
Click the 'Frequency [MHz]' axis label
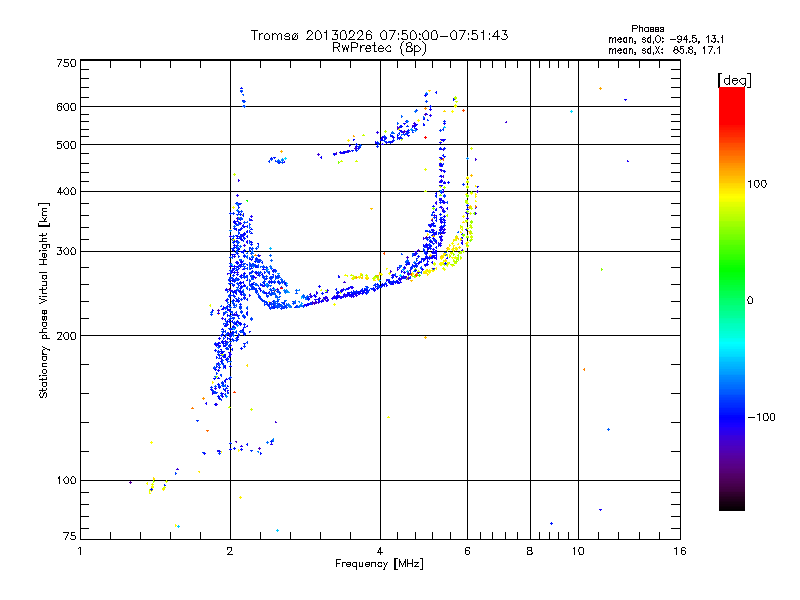(x=379, y=564)
